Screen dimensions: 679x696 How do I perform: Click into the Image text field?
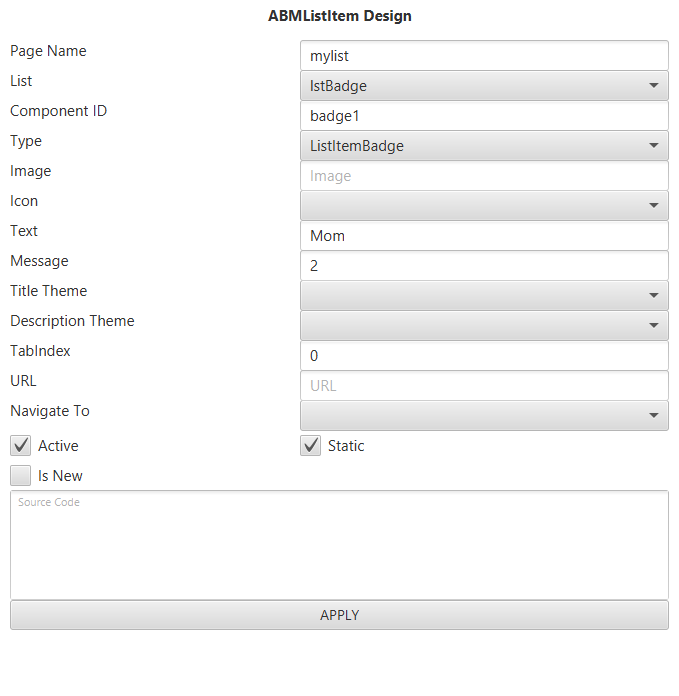click(484, 176)
